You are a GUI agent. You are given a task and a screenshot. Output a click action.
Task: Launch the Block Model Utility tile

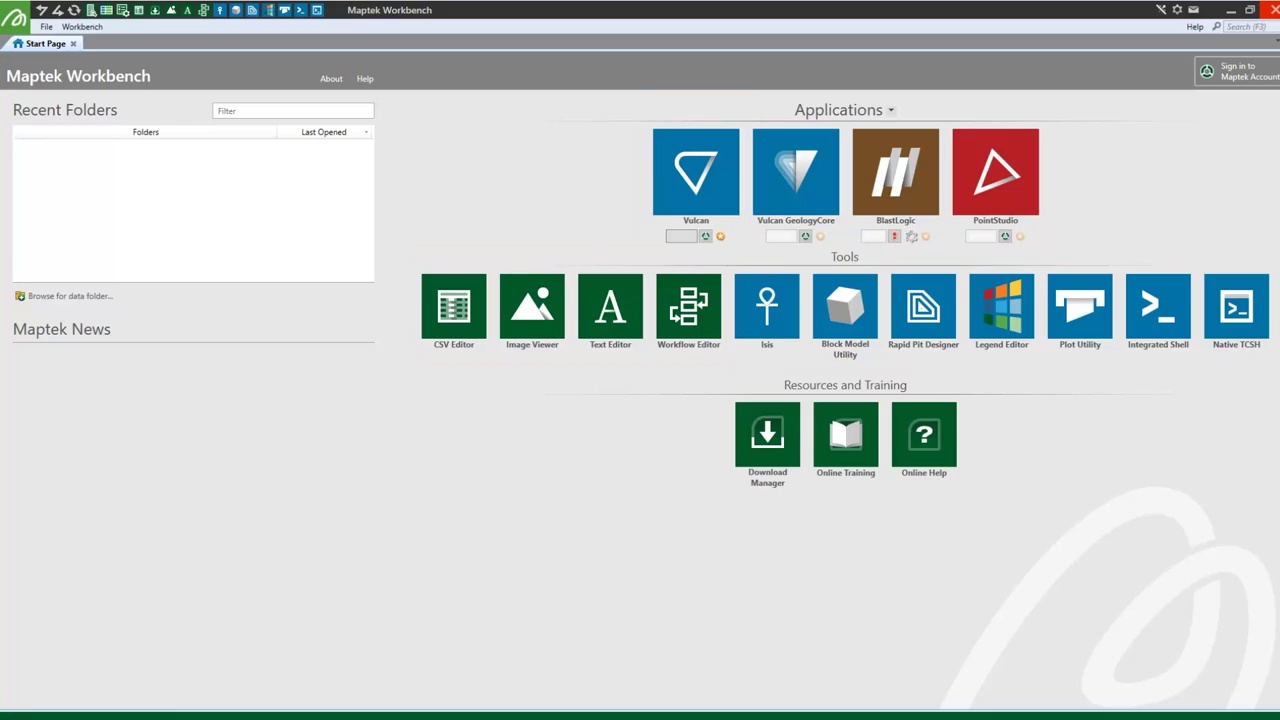pyautogui.click(x=845, y=306)
